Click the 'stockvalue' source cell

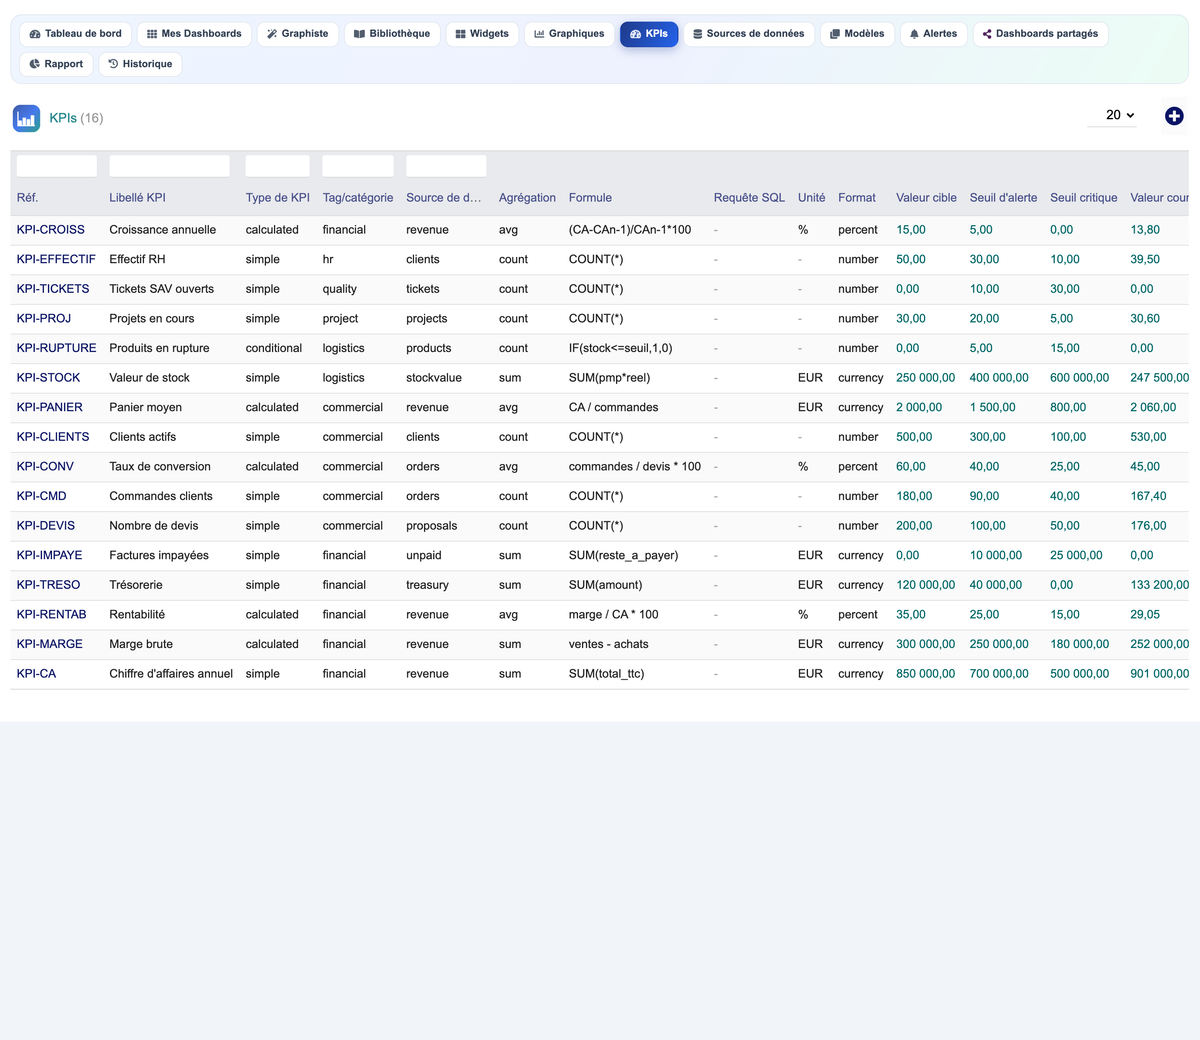[434, 378]
